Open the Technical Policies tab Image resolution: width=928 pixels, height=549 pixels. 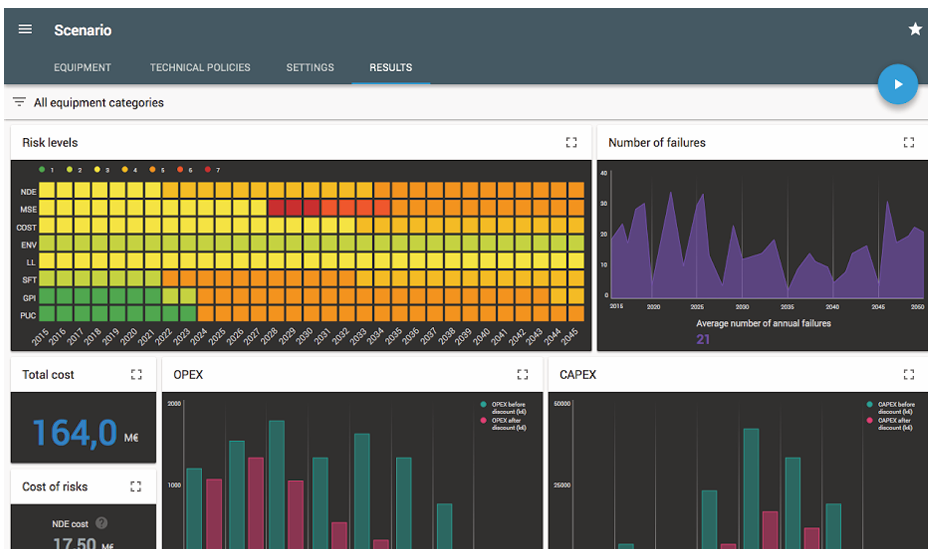pos(200,68)
